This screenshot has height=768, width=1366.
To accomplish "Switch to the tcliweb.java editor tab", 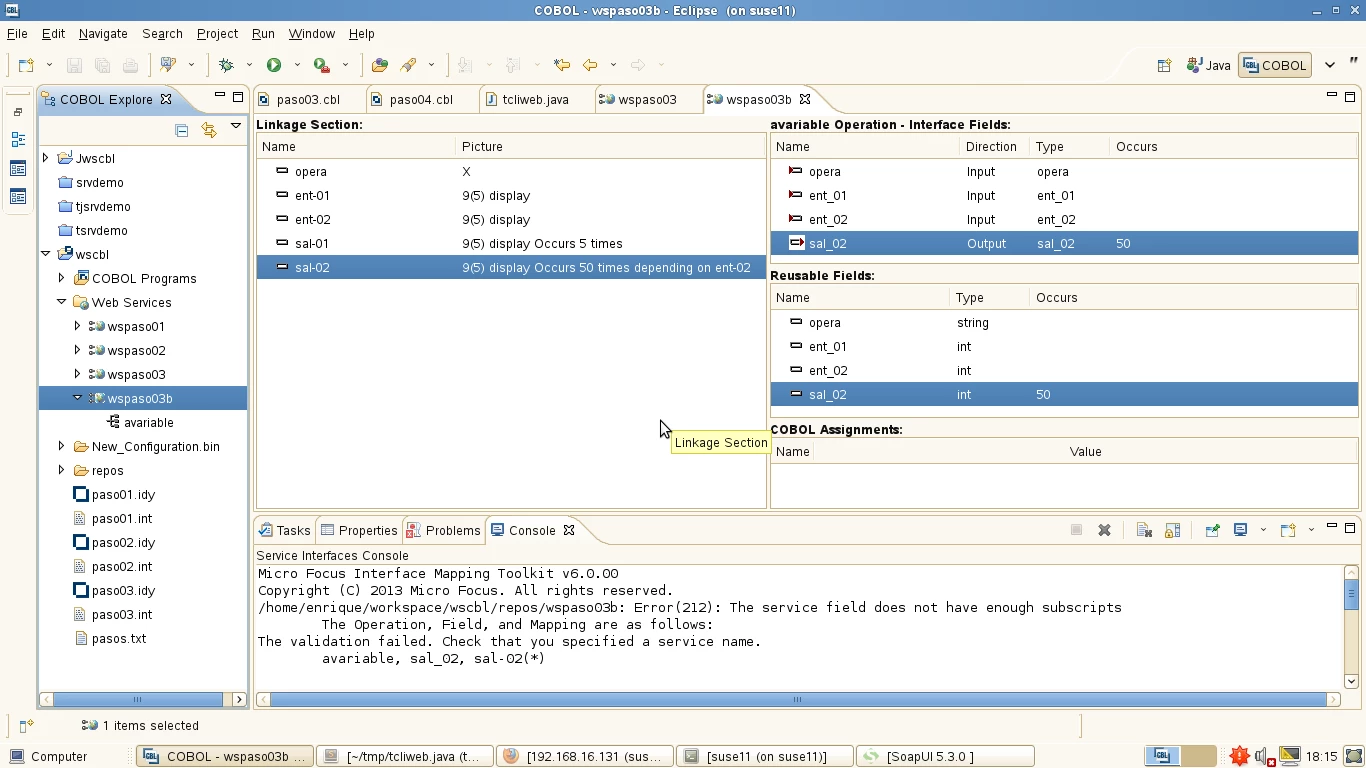I will [x=536, y=99].
